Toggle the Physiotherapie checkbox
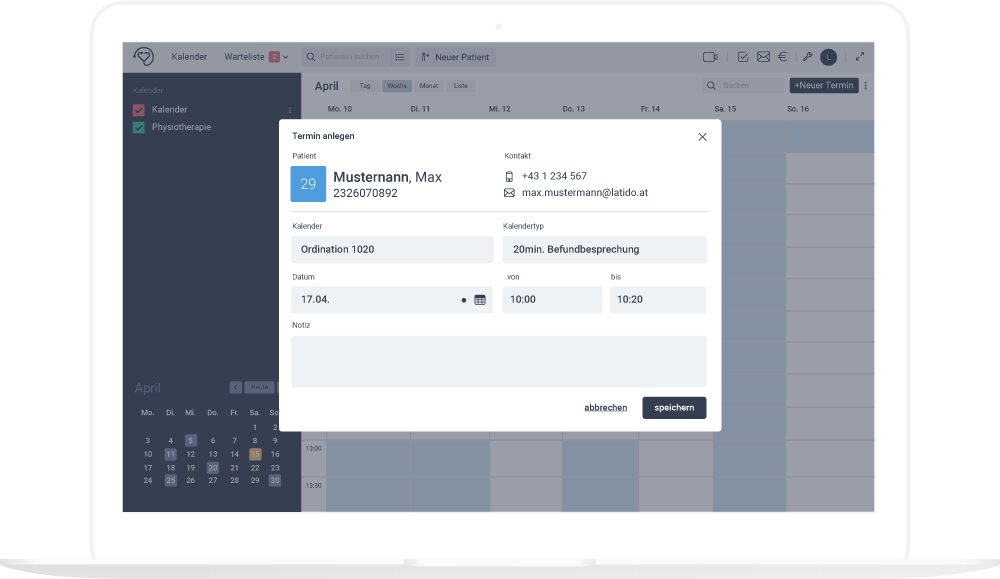The image size is (1000, 579). 138,127
